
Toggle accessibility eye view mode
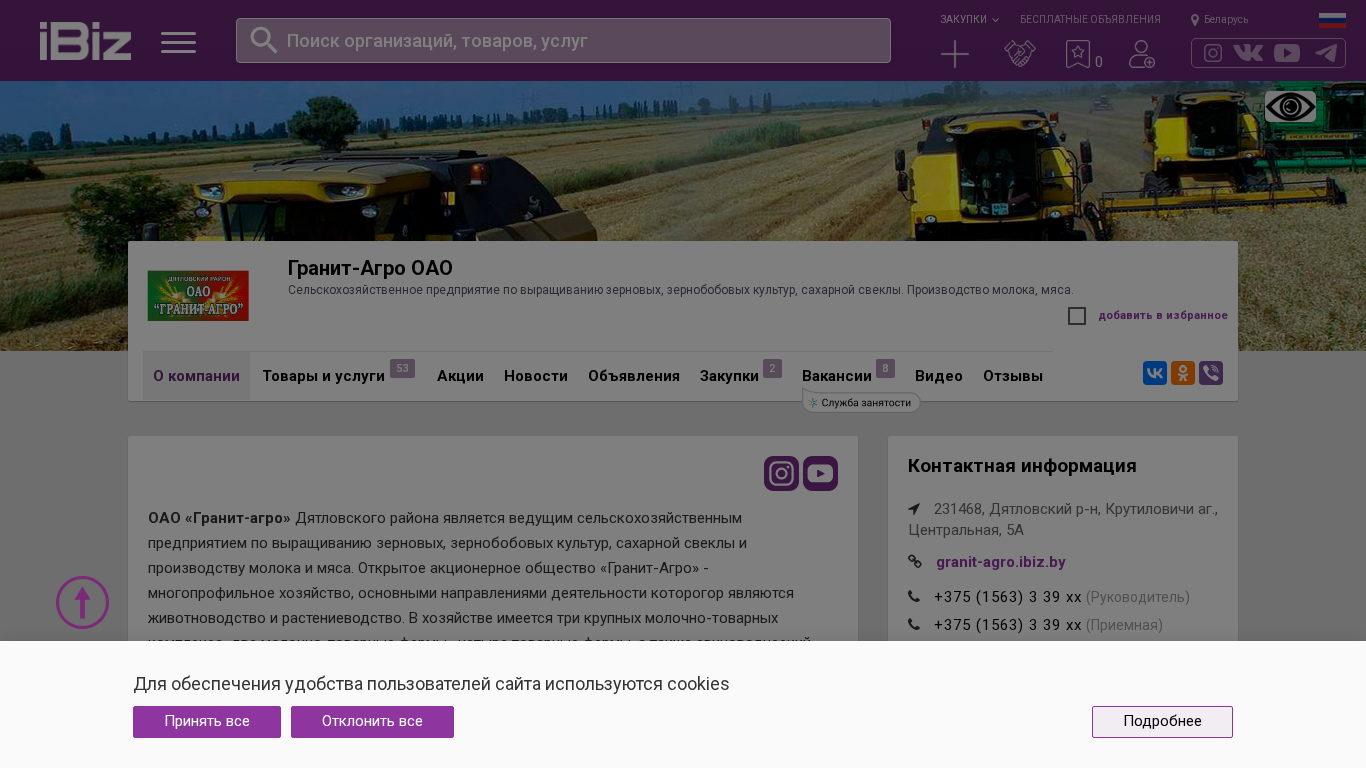coord(1290,107)
